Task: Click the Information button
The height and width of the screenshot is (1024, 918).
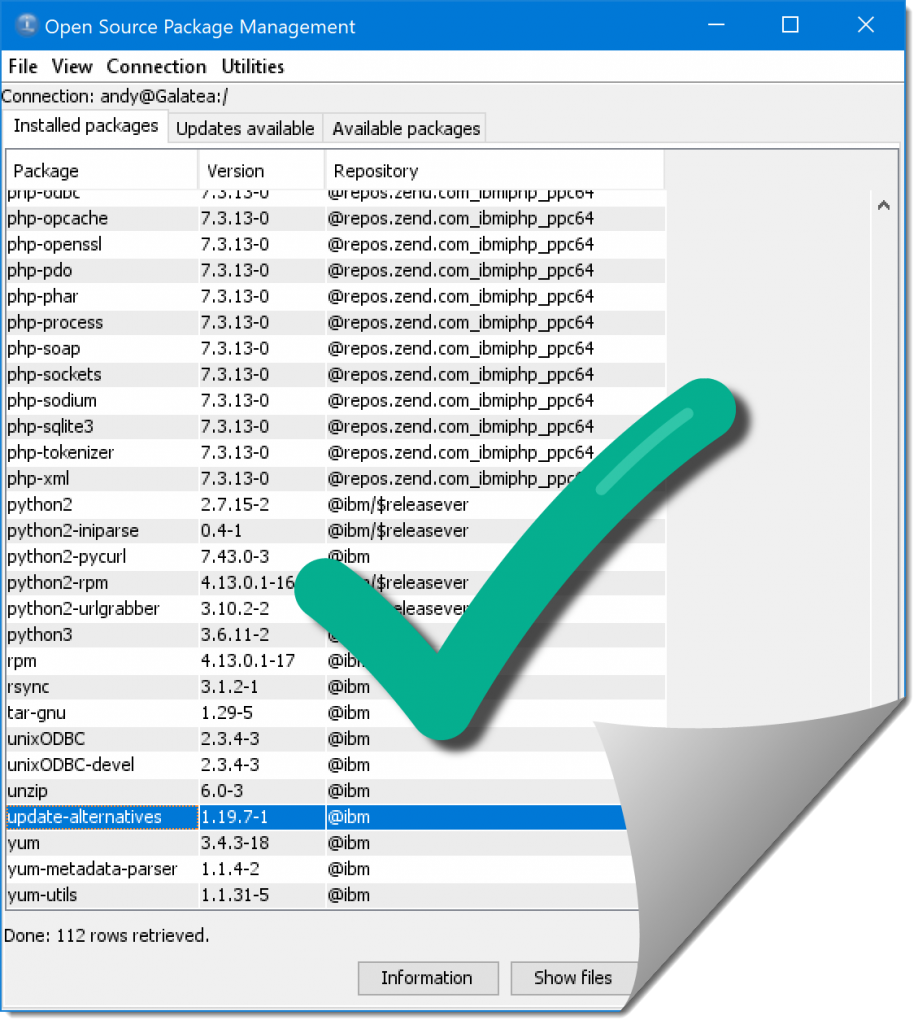Action: click(427, 978)
